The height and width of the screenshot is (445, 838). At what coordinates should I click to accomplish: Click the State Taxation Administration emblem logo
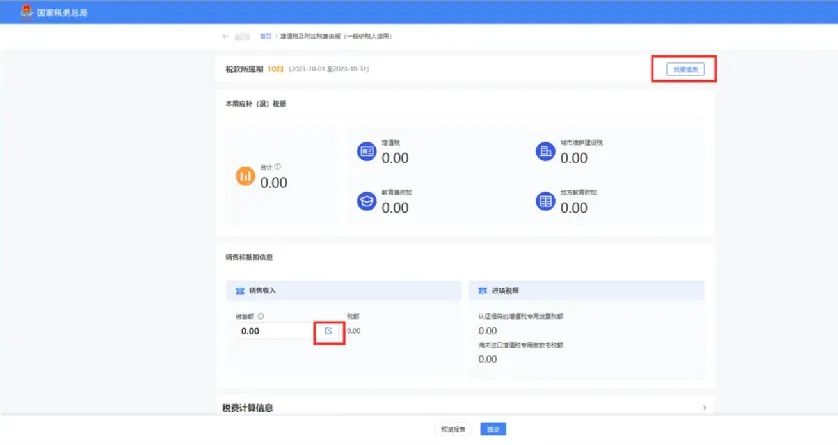coord(24,11)
